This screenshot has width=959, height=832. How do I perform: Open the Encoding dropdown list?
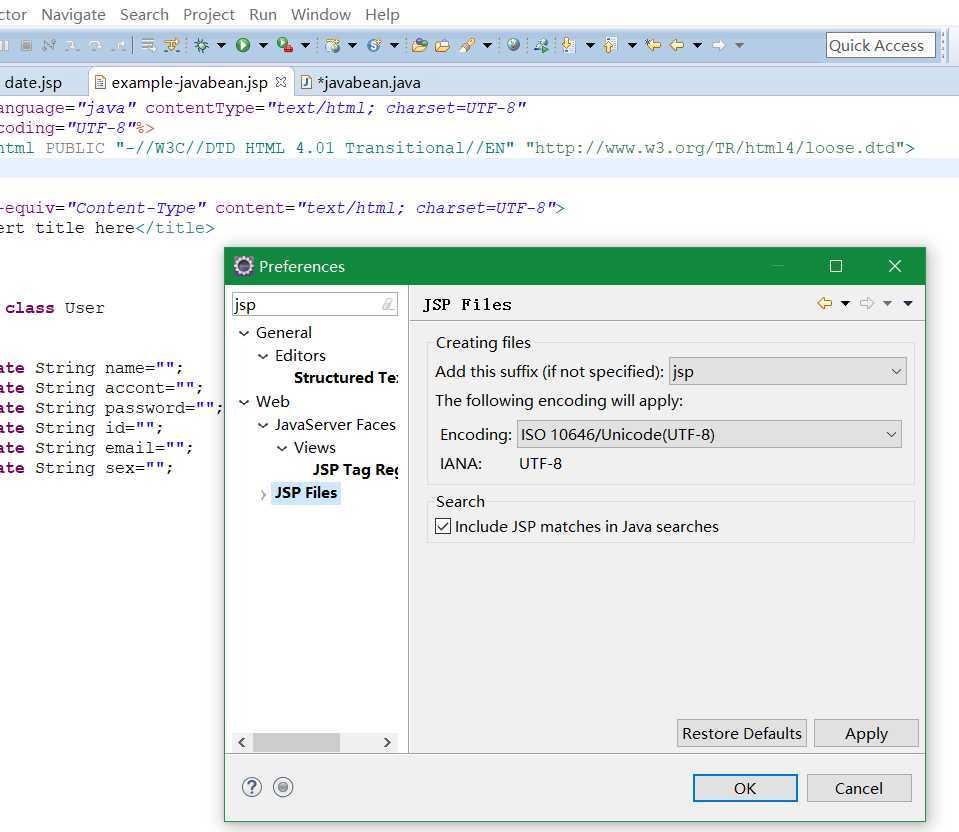pos(709,434)
